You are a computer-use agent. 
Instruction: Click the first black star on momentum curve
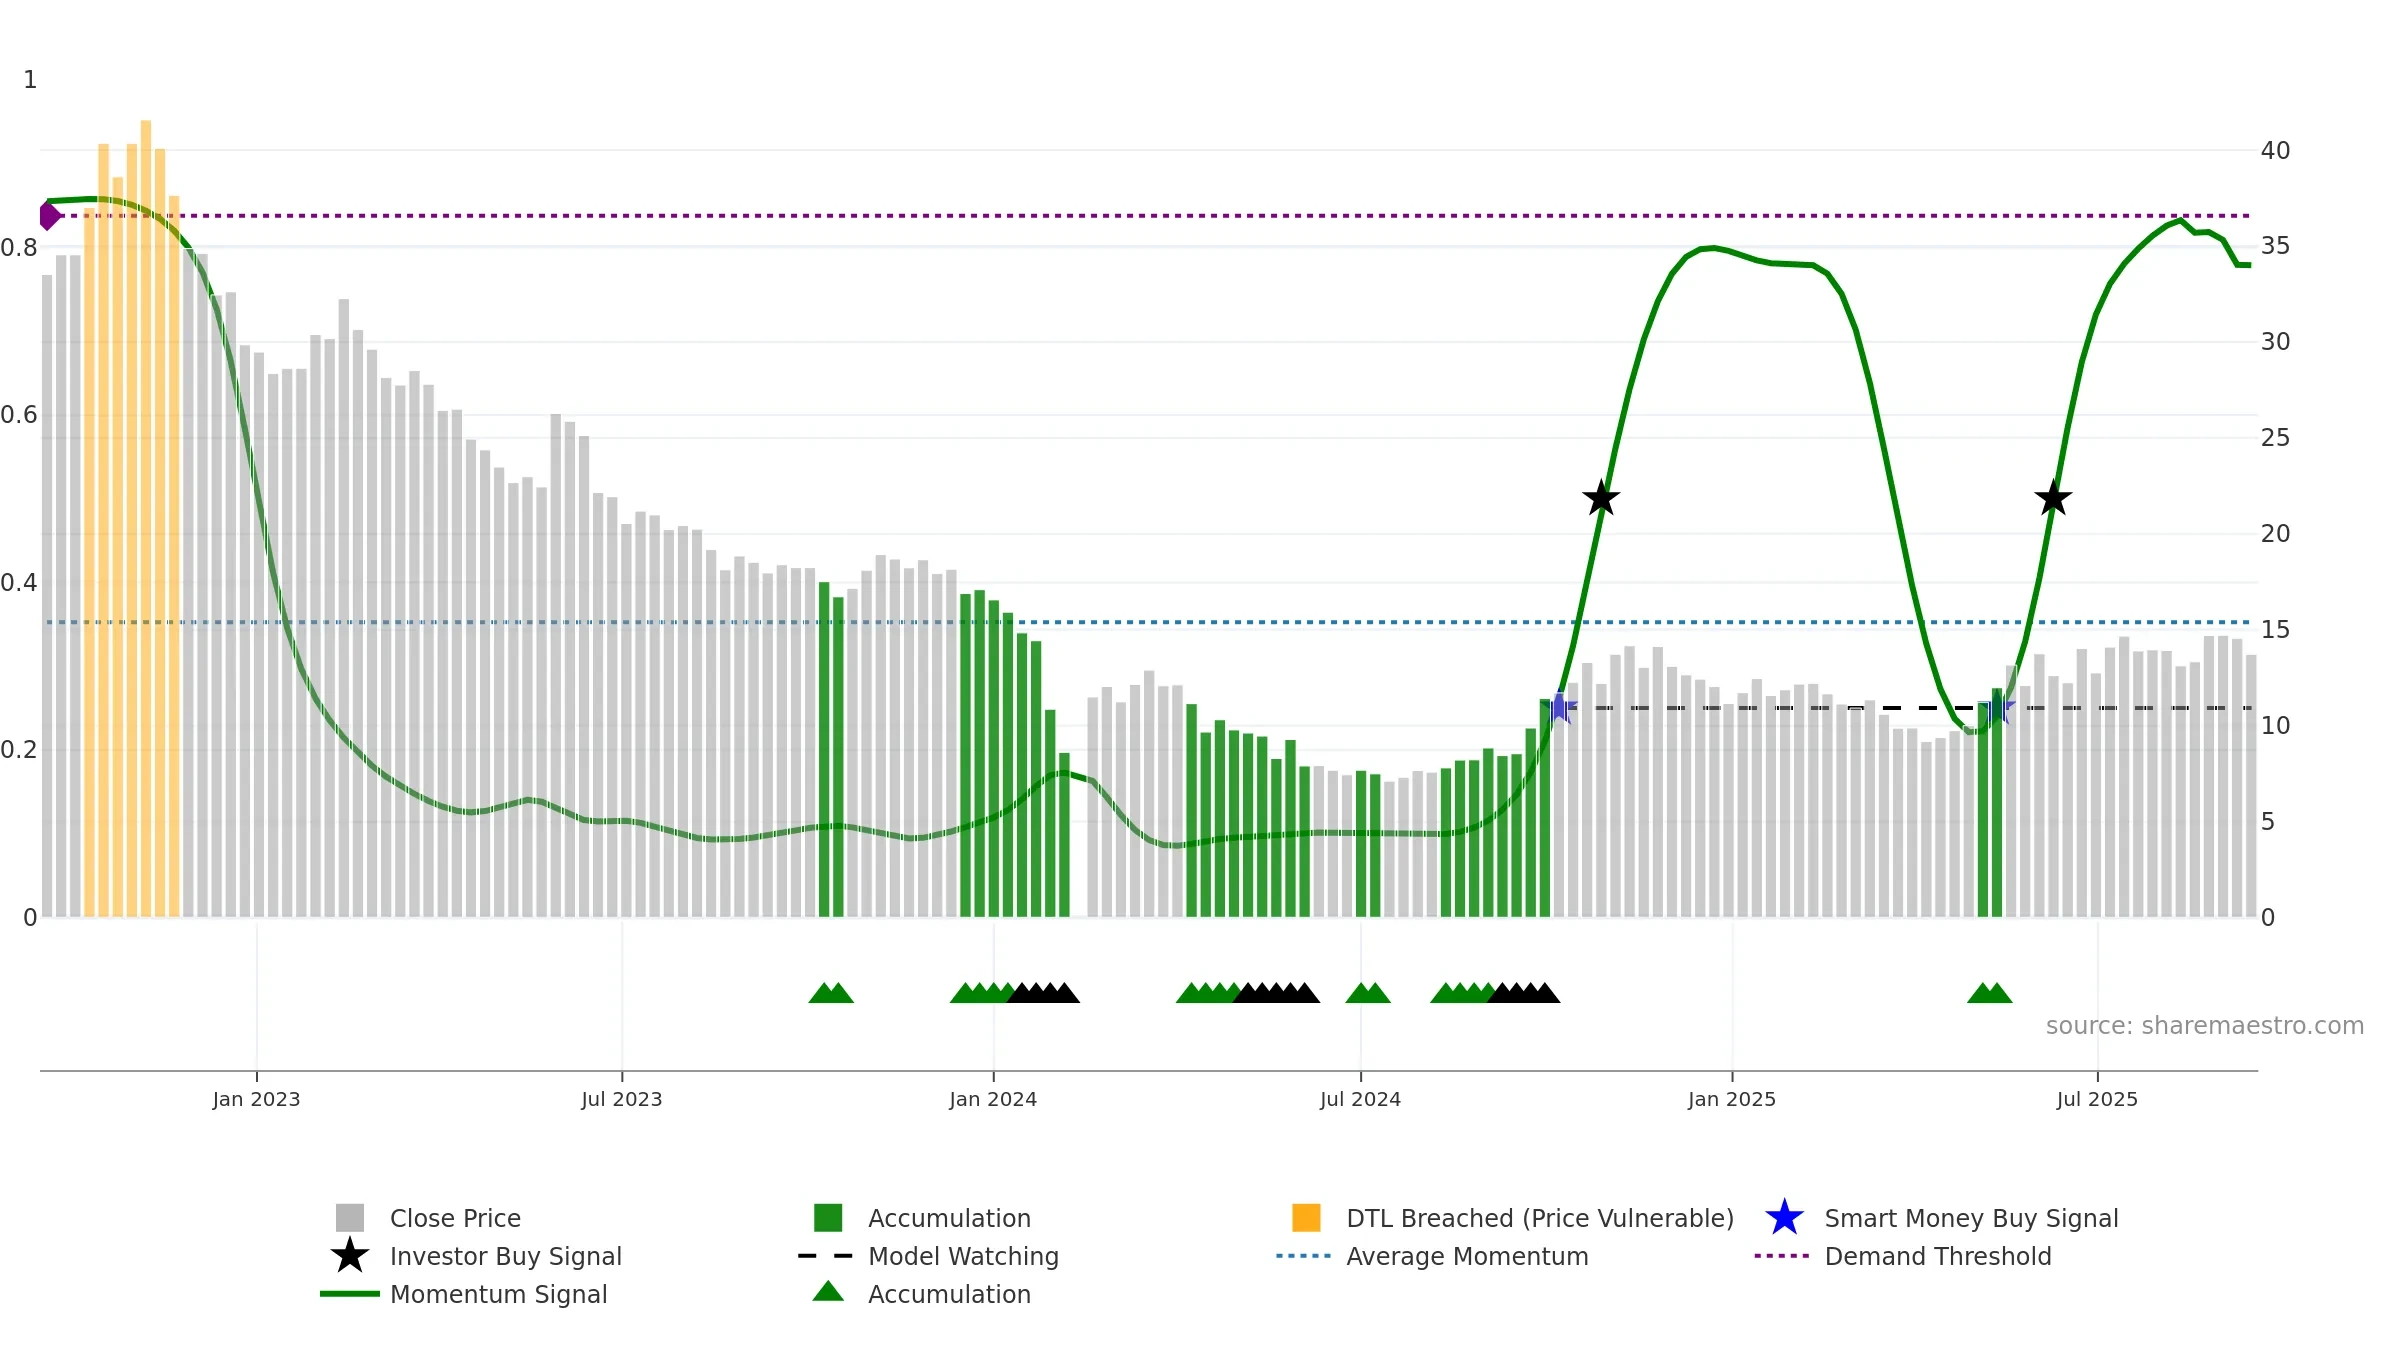[x=1601, y=498]
